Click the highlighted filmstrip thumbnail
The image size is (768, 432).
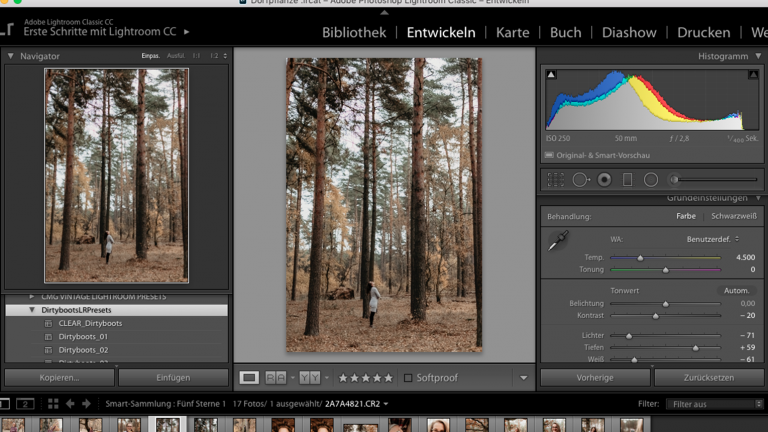click(x=168, y=424)
